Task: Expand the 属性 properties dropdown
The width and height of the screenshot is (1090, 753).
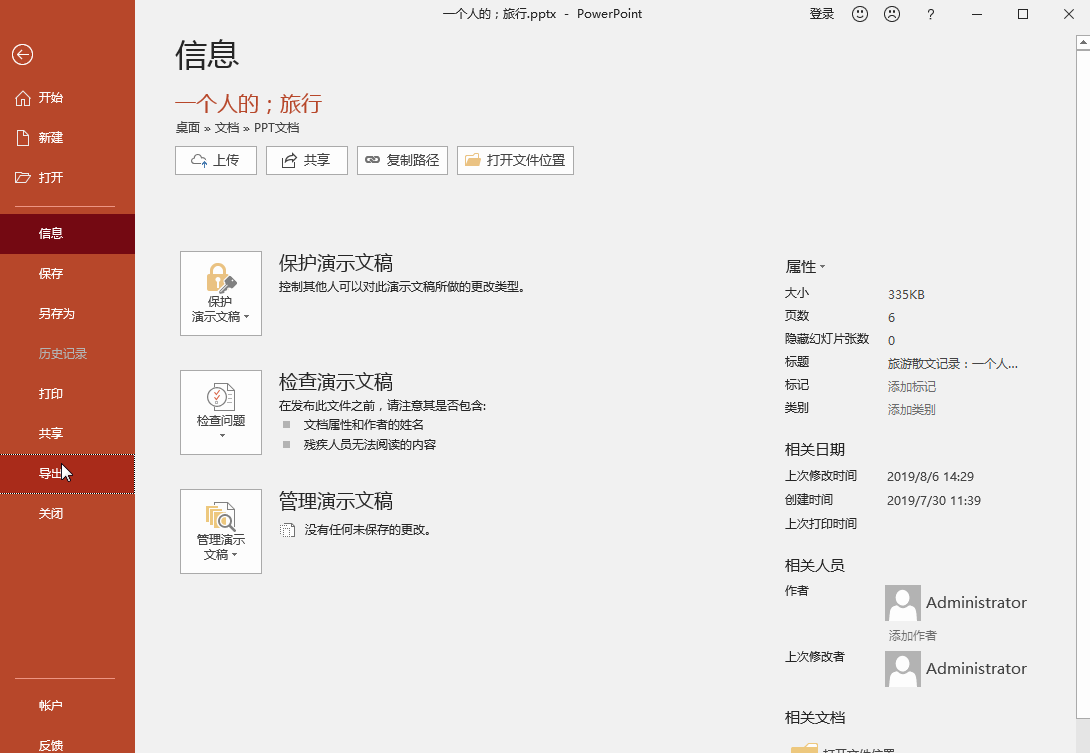Action: pyautogui.click(x=805, y=267)
